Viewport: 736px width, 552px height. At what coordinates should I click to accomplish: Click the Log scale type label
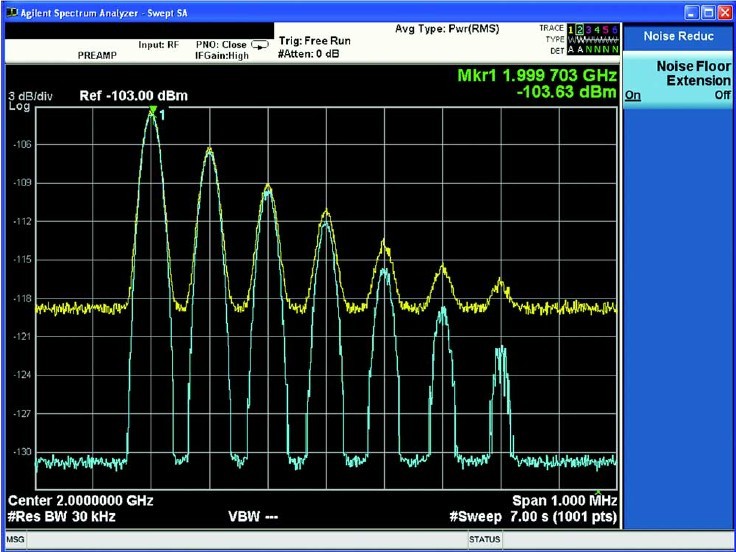pyautogui.click(x=19, y=107)
